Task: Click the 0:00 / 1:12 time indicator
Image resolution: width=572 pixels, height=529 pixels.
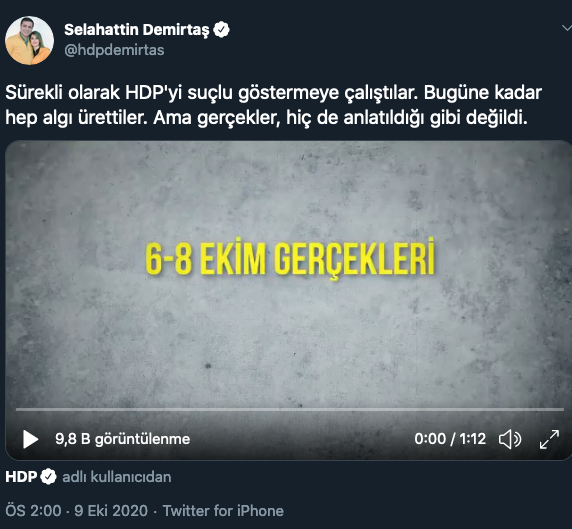Action: click(x=450, y=439)
